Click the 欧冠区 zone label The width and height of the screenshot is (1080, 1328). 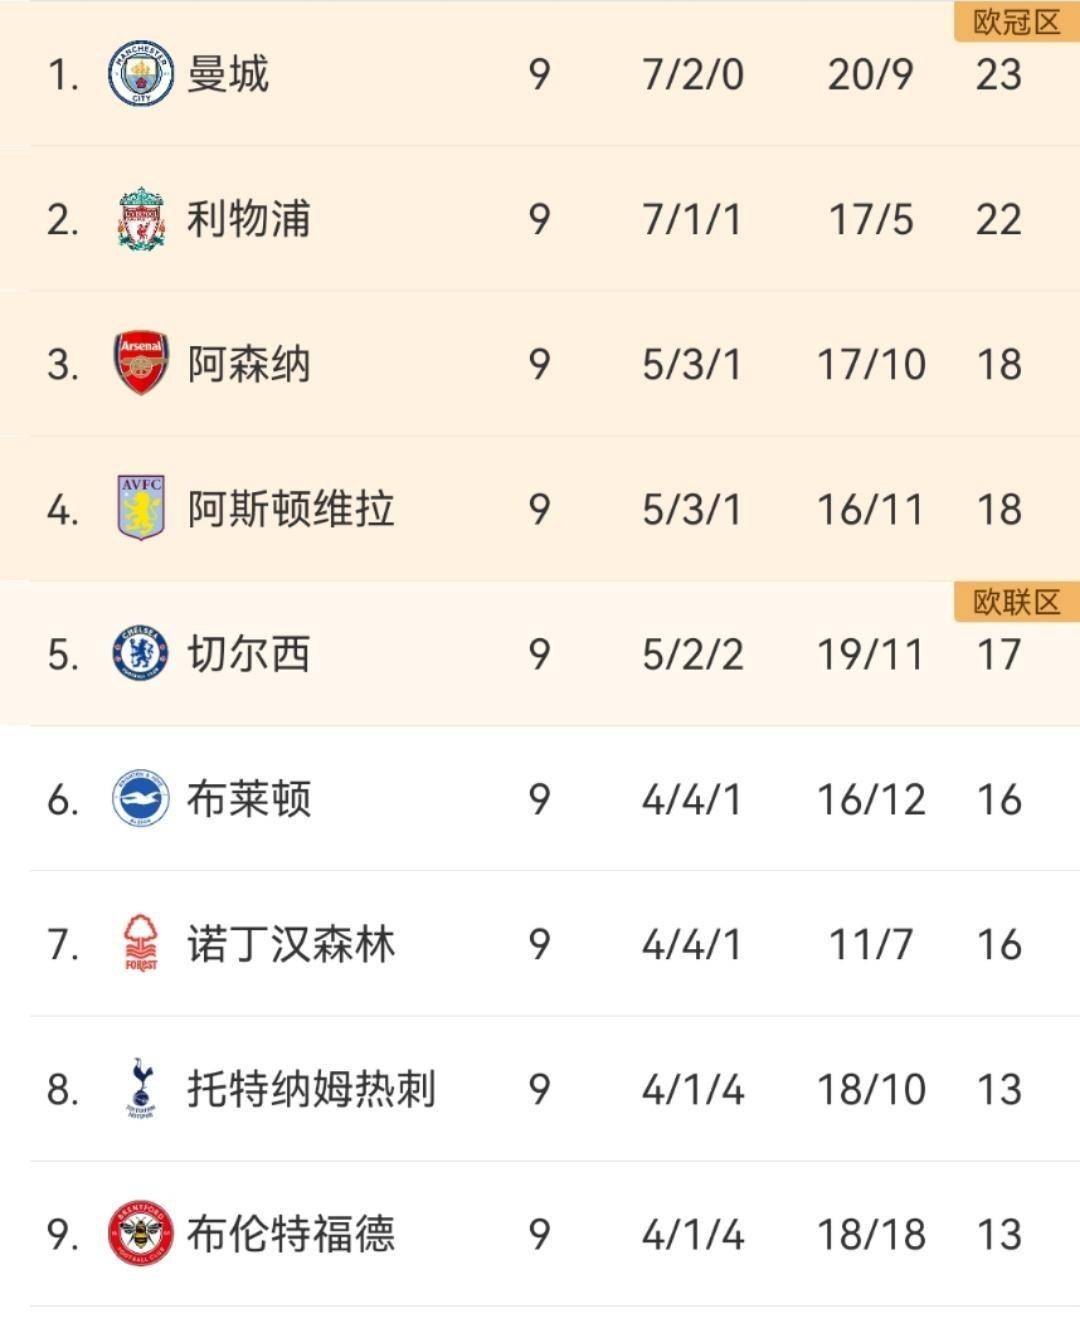1016,22
